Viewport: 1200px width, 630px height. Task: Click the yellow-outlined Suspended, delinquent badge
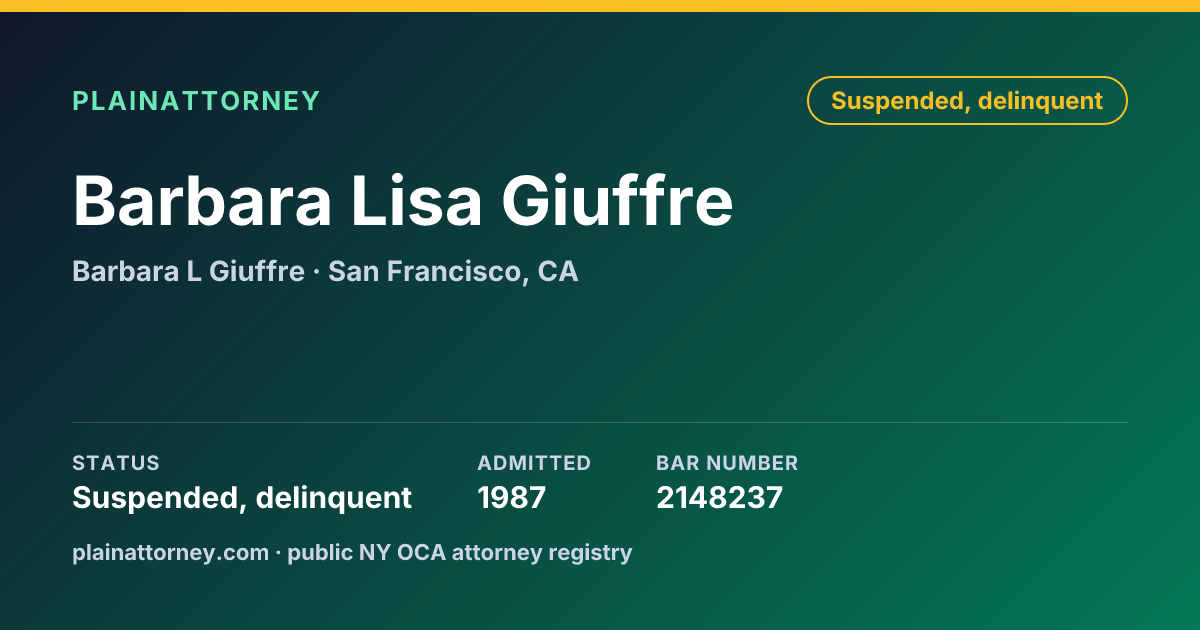coord(967,100)
